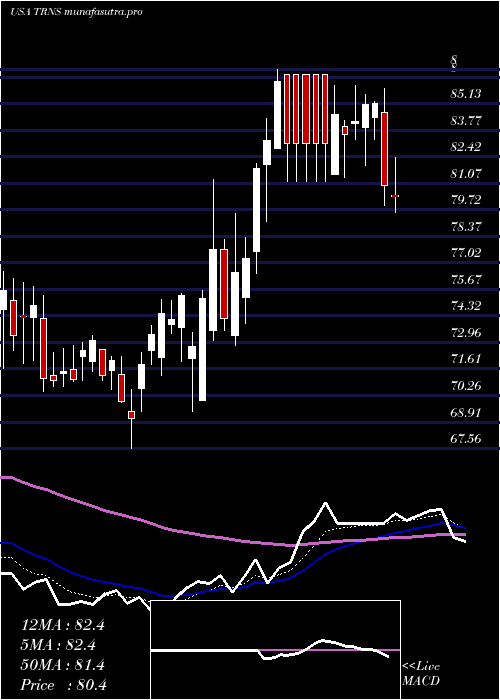
Task: Click inside the Live MACD inset chart
Action: [x=275, y=650]
